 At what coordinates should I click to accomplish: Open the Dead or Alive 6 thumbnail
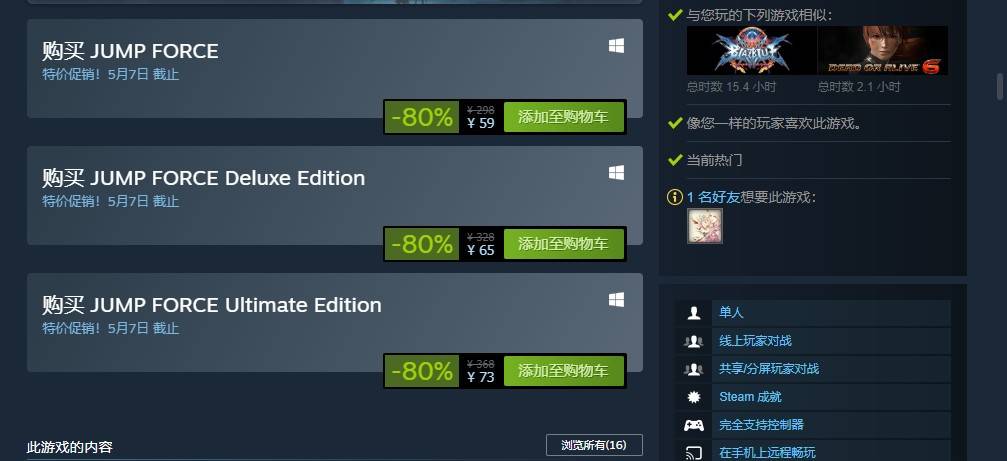(x=882, y=51)
